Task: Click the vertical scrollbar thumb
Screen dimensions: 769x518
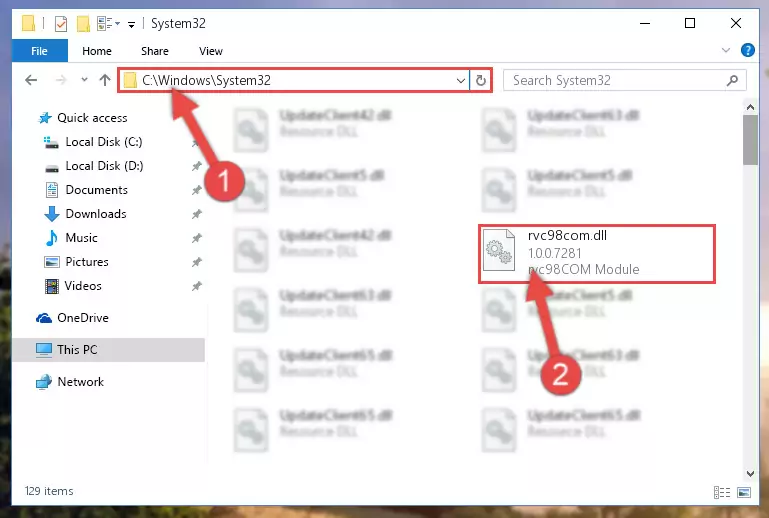Action: pos(750,140)
